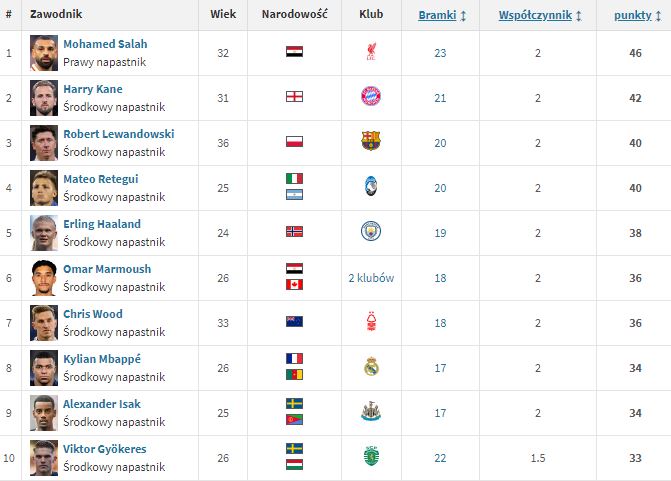Click Salah's 23 goals link
This screenshot has height=481, width=671.
pos(440,52)
